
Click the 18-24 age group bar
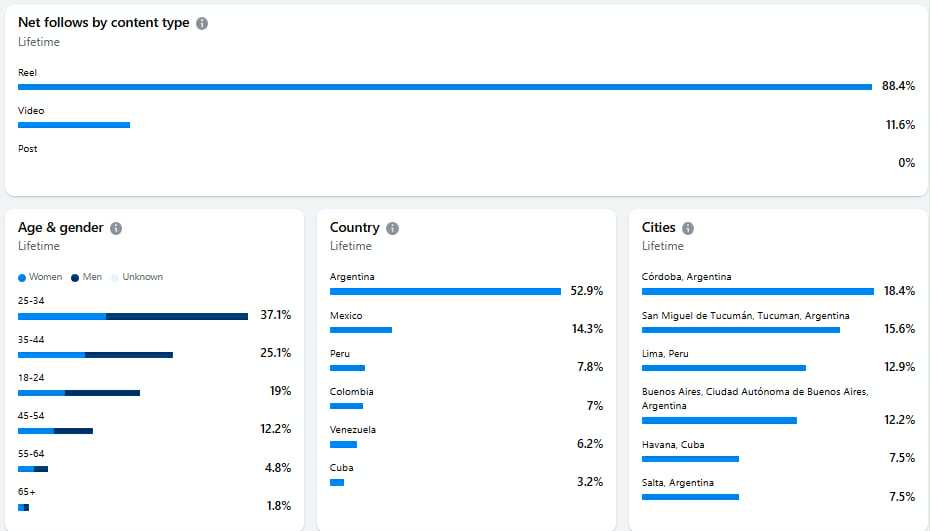(x=79, y=393)
